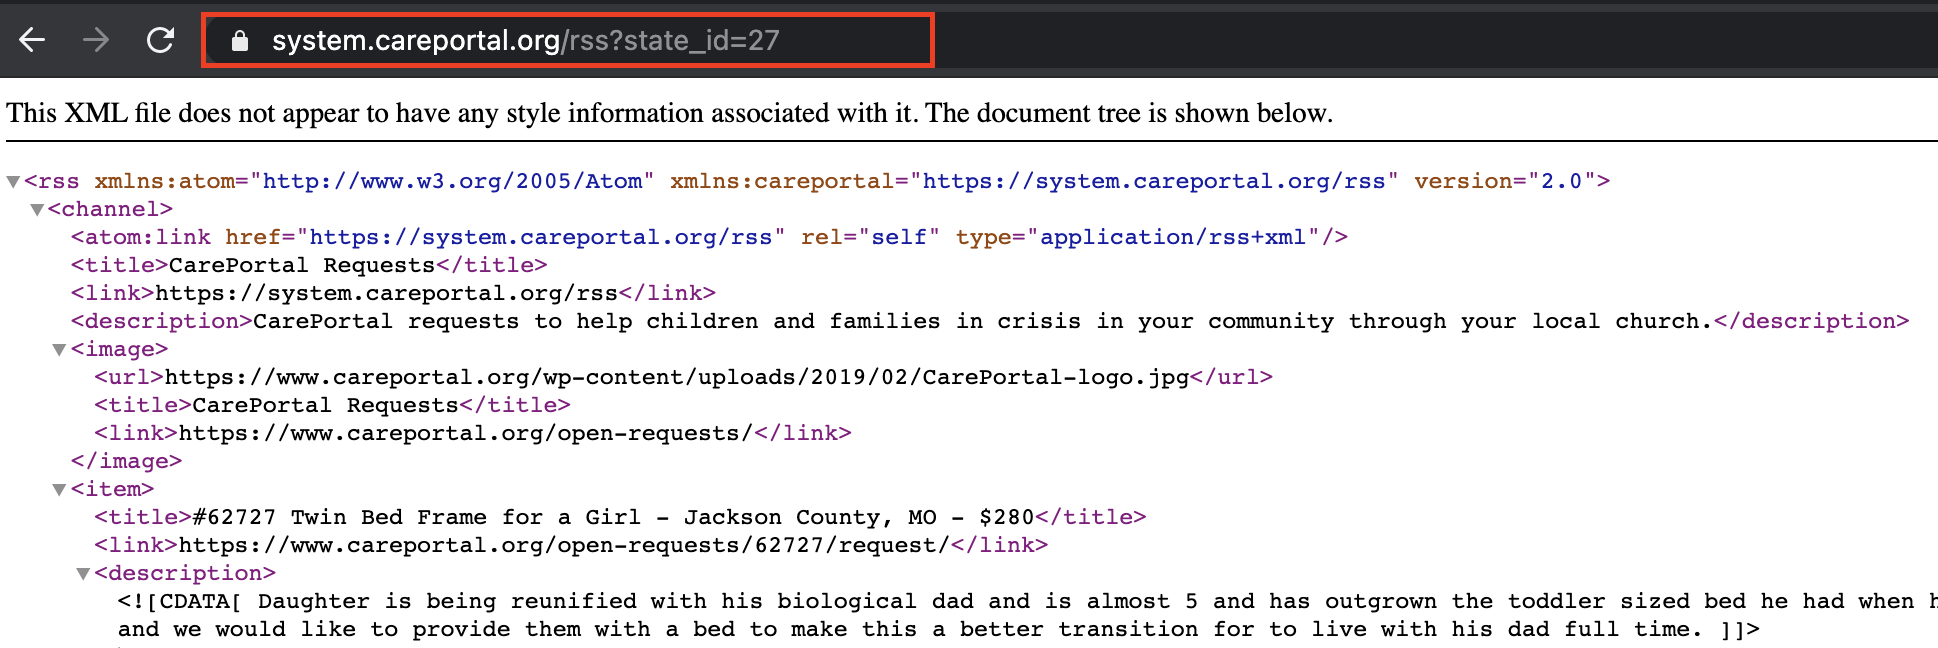Collapse the item's description node triangle
Viewport: 1938px width, 648px height.
tap(83, 574)
